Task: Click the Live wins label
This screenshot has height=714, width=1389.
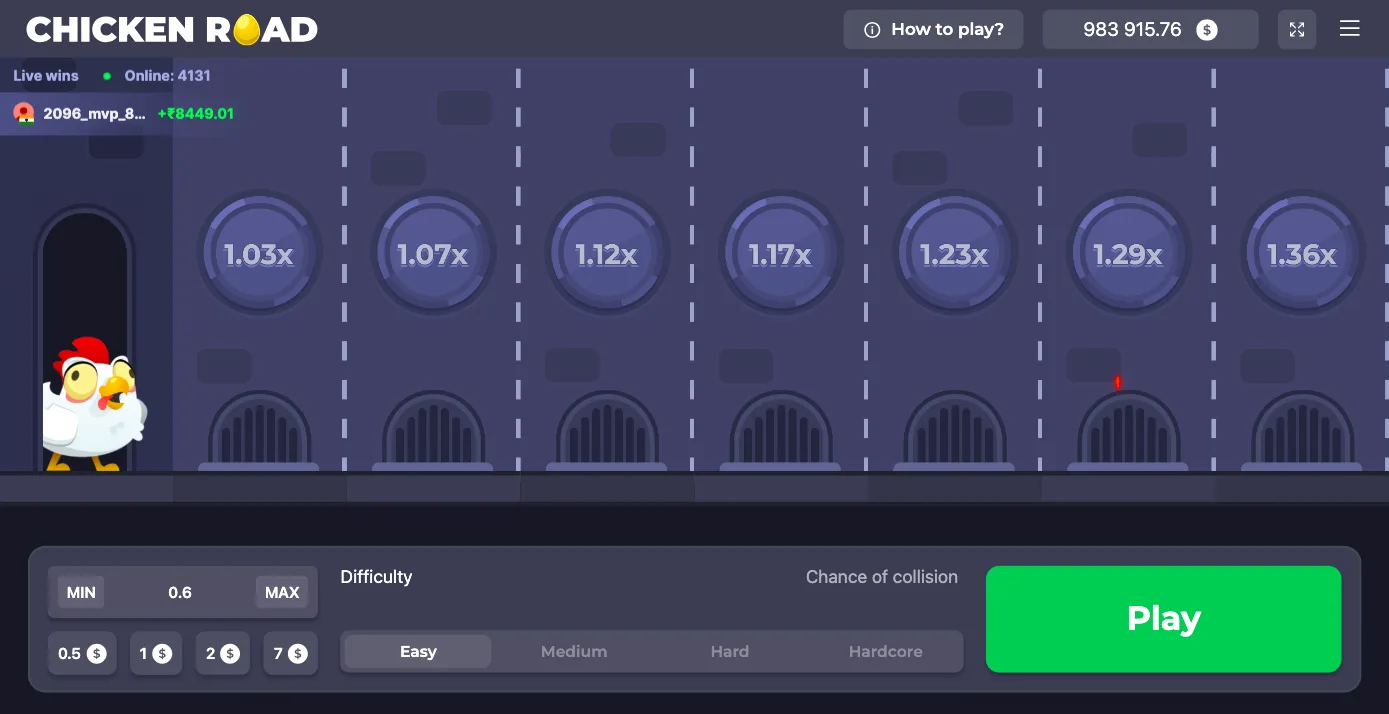Action: 46,76
